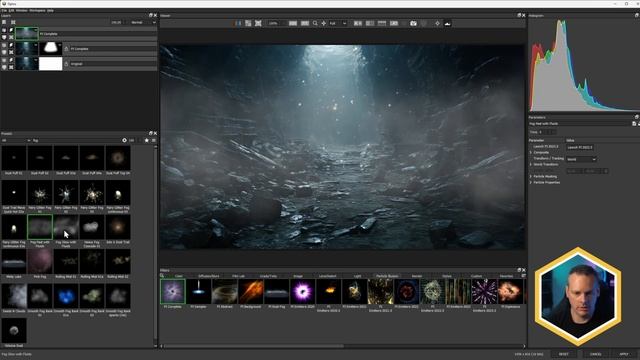Toggle the histogram mountain icon in Viewer toolbar
The height and width of the screenshot is (360, 640).
(447, 23)
